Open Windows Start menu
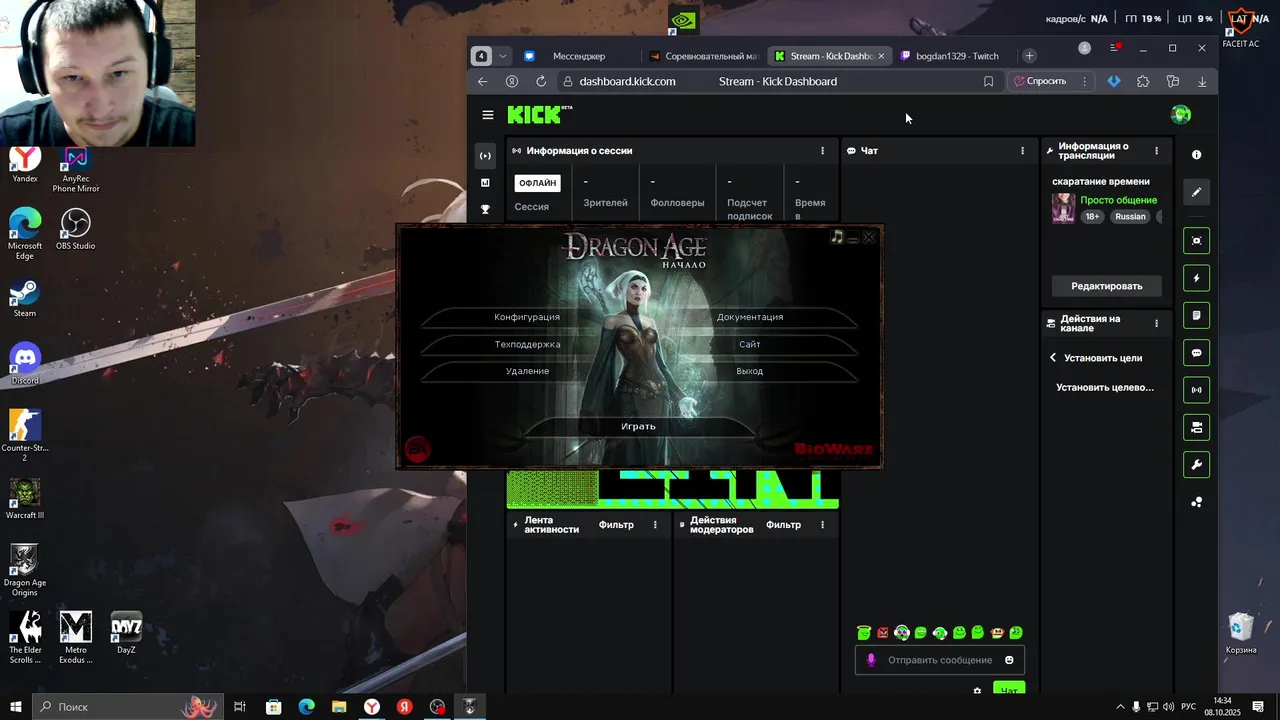This screenshot has height=720, width=1280. 15,707
